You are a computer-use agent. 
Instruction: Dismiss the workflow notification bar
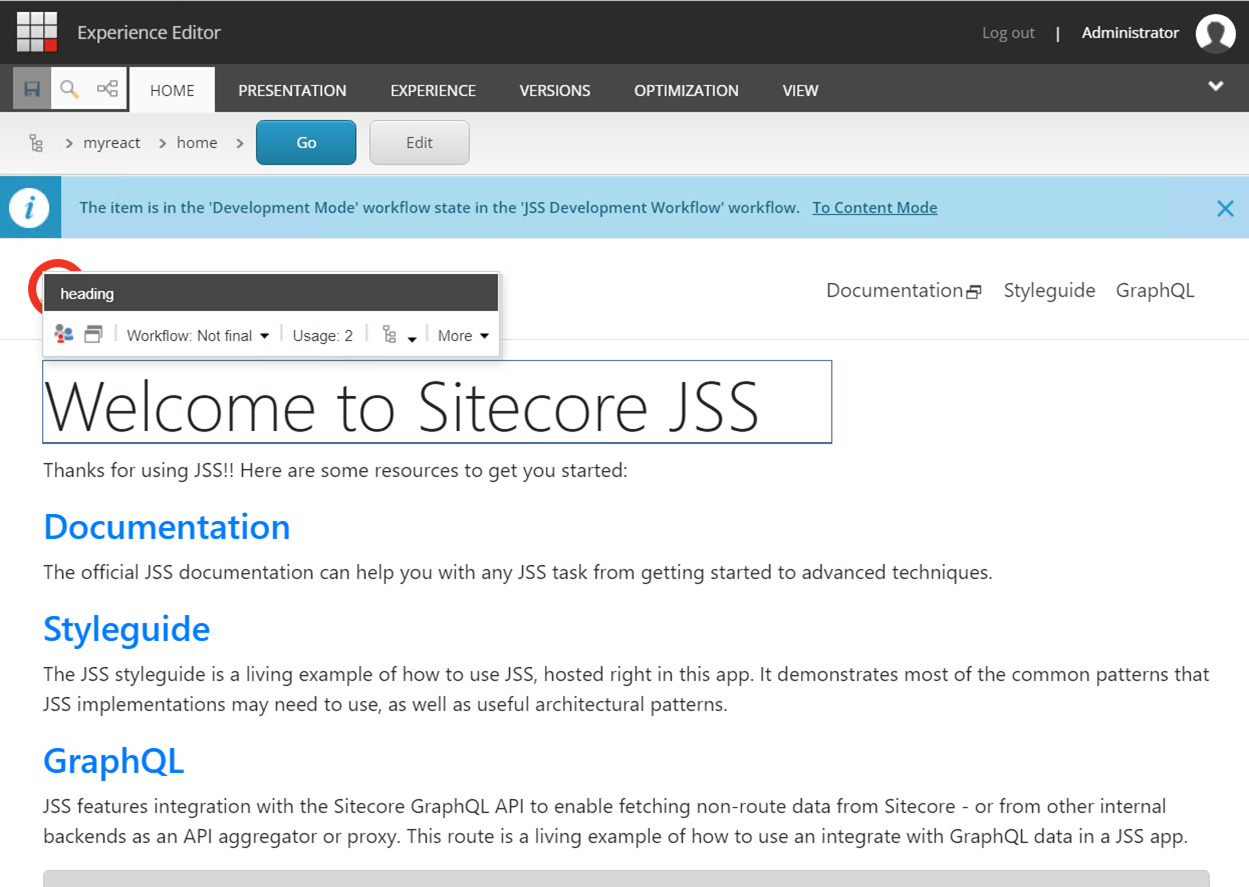(1225, 208)
